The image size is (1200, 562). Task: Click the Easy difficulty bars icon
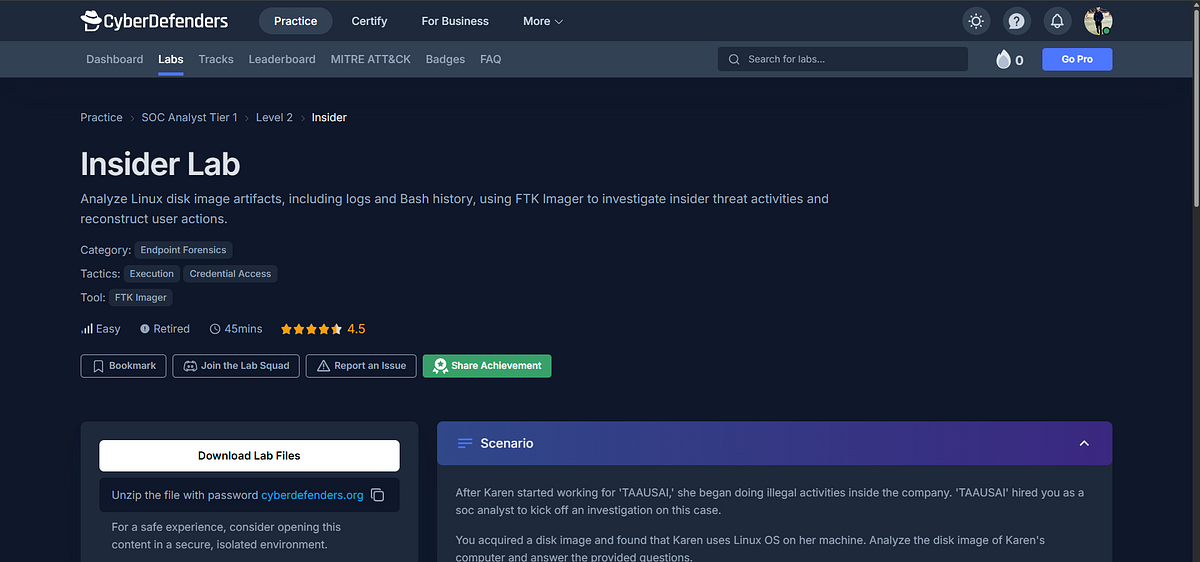pyautogui.click(x=87, y=329)
